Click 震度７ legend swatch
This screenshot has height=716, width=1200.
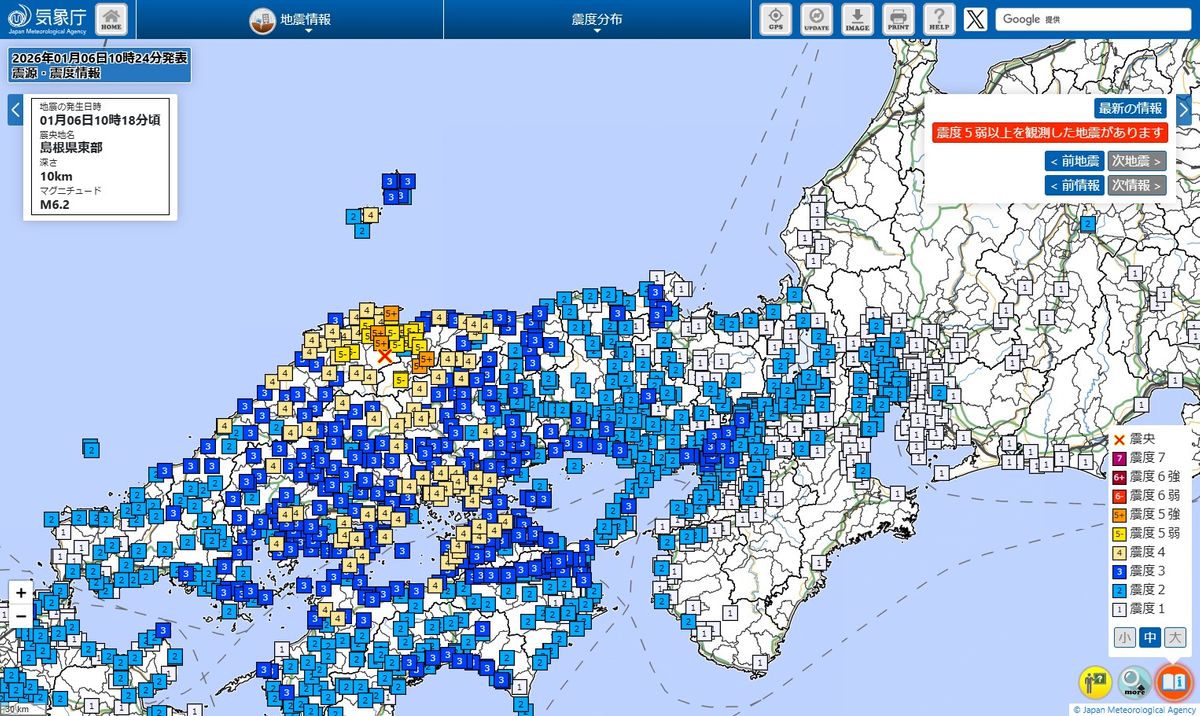pos(1120,459)
